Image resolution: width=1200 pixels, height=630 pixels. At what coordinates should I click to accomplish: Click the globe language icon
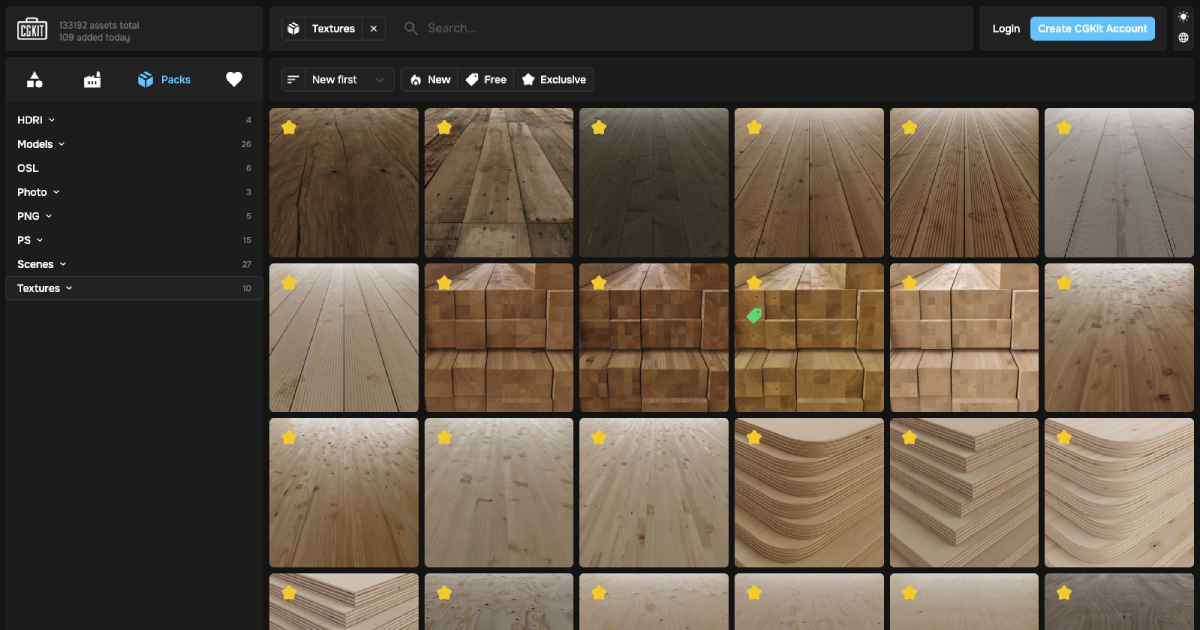[x=1184, y=38]
